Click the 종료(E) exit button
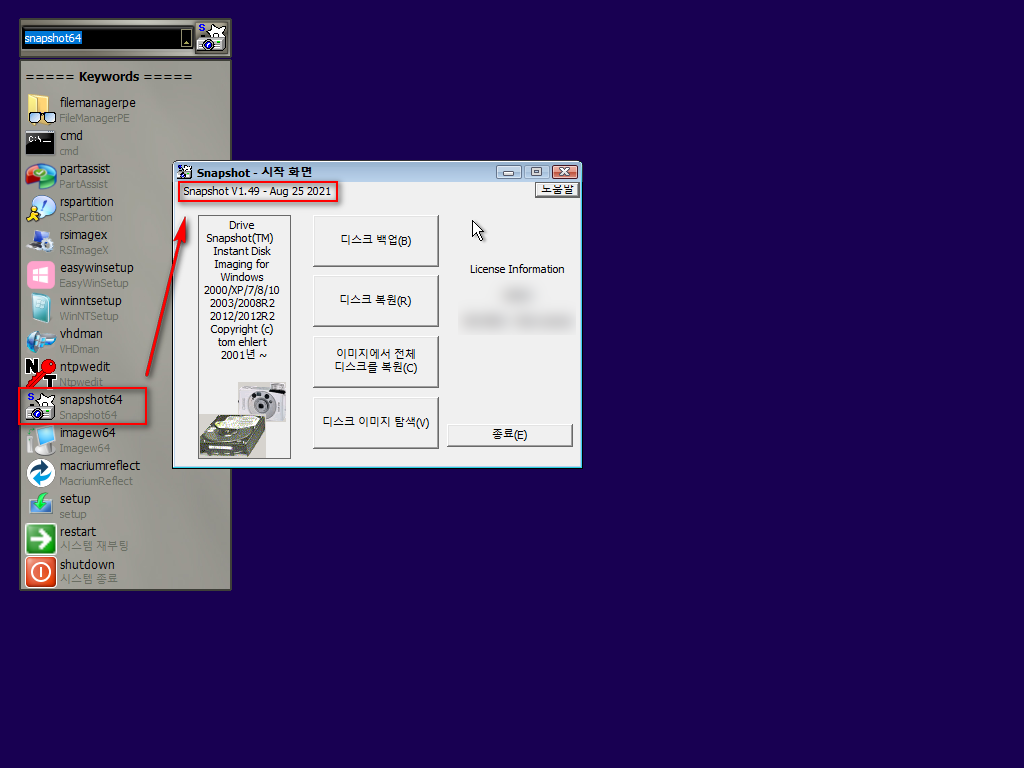Viewport: 1024px width, 768px height. tap(509, 434)
